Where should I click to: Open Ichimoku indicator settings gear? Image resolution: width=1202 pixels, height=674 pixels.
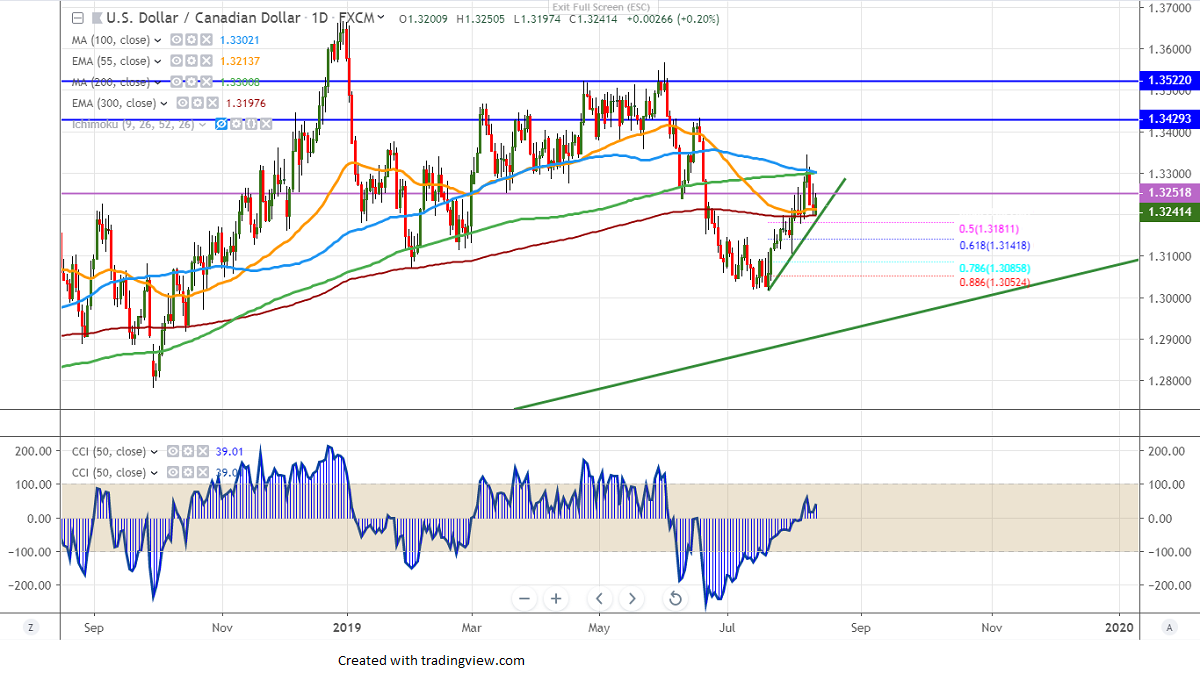[236, 124]
